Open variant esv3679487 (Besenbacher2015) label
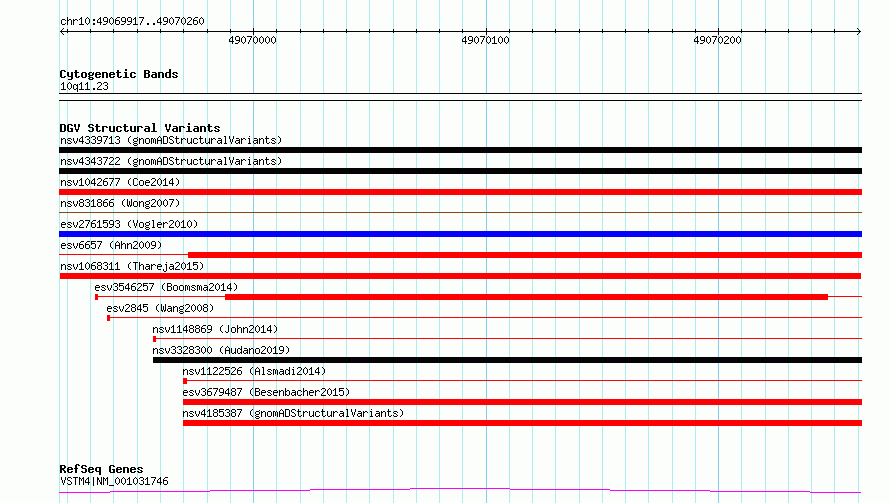 tap(266, 392)
